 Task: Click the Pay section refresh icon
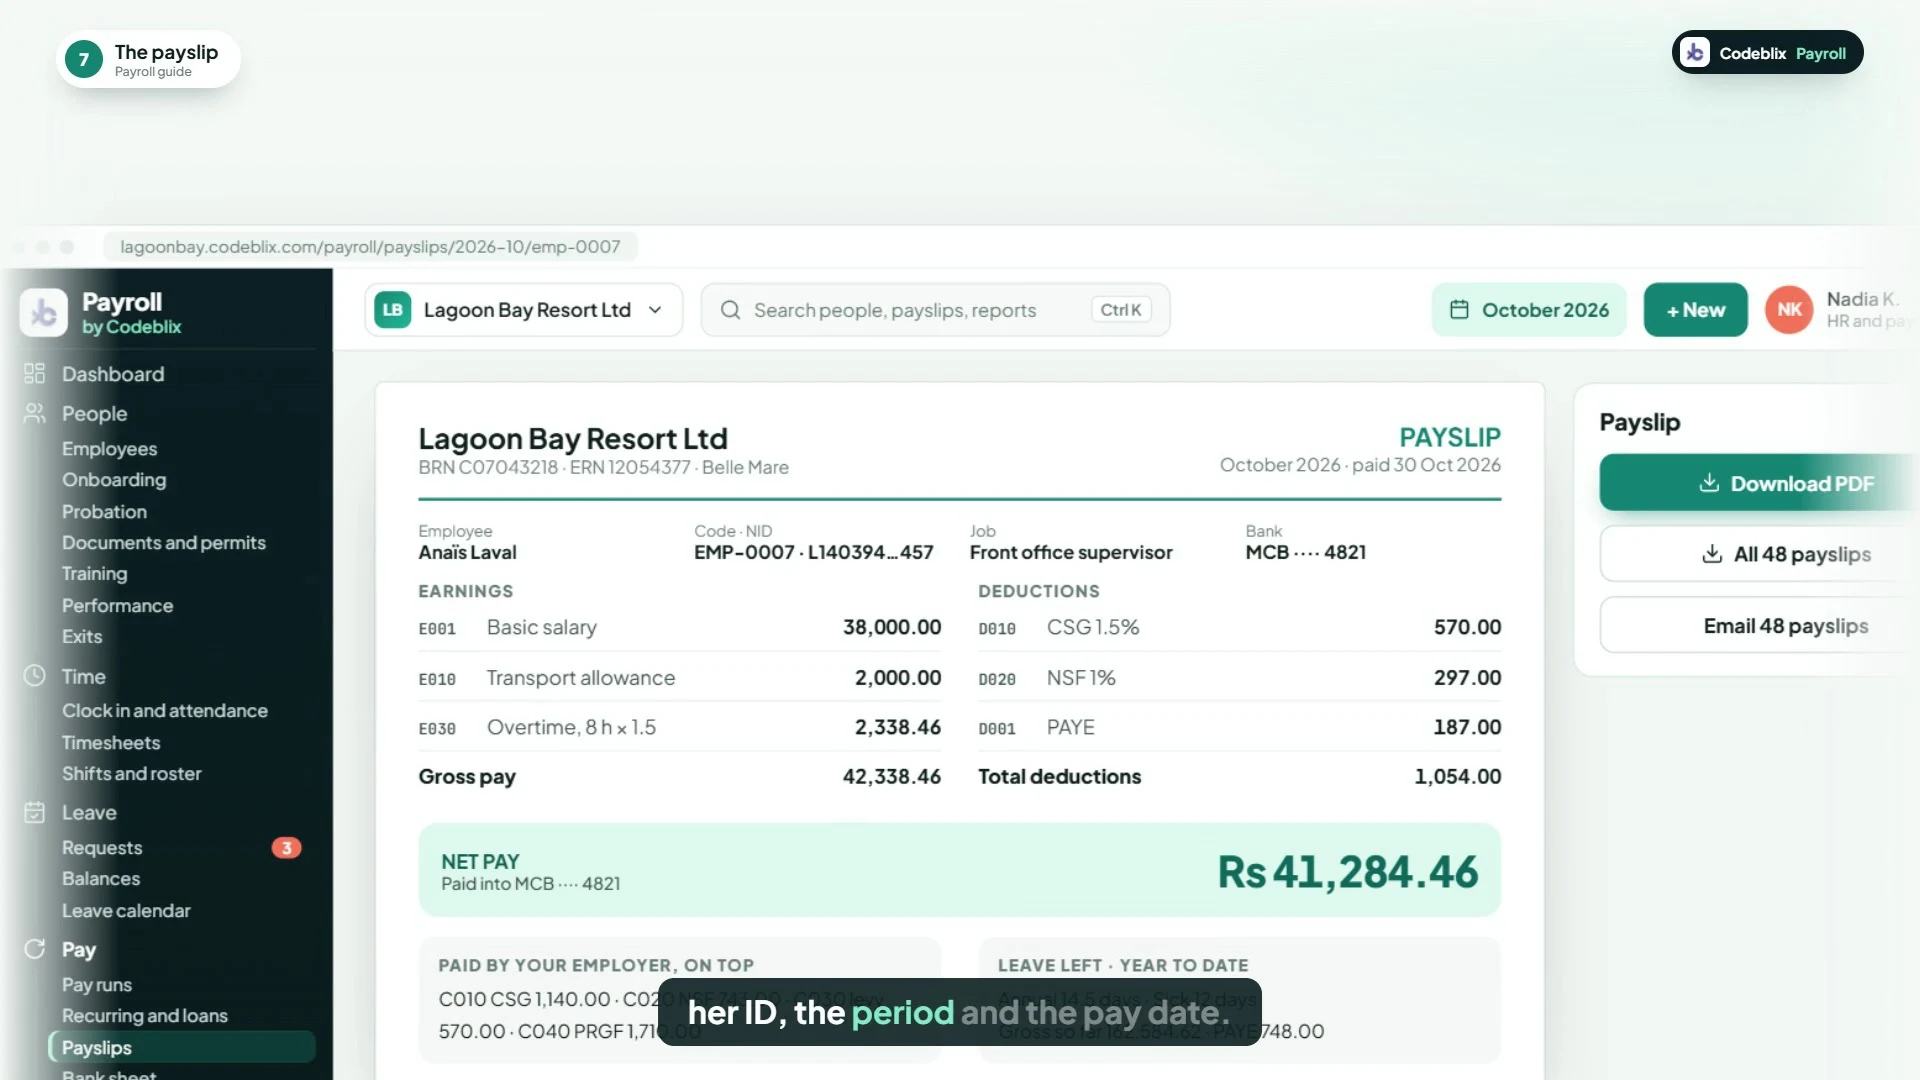(x=35, y=949)
